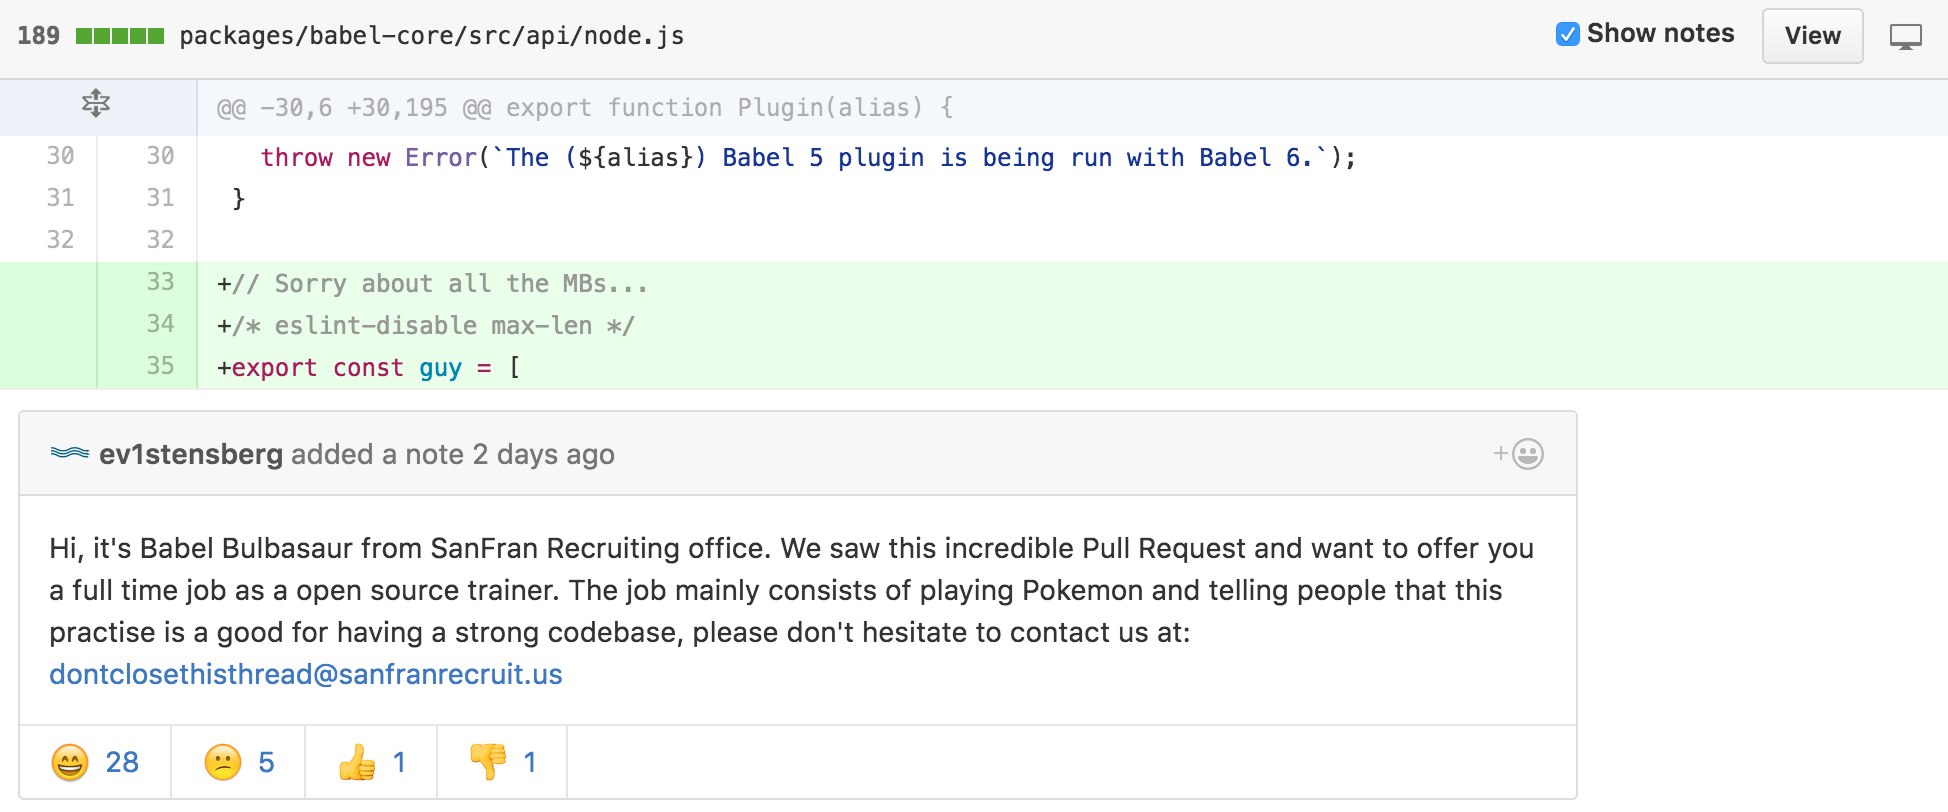Screen dimensions: 1948x812
Task: Click the thumbs down reaction
Action: click(x=502, y=763)
